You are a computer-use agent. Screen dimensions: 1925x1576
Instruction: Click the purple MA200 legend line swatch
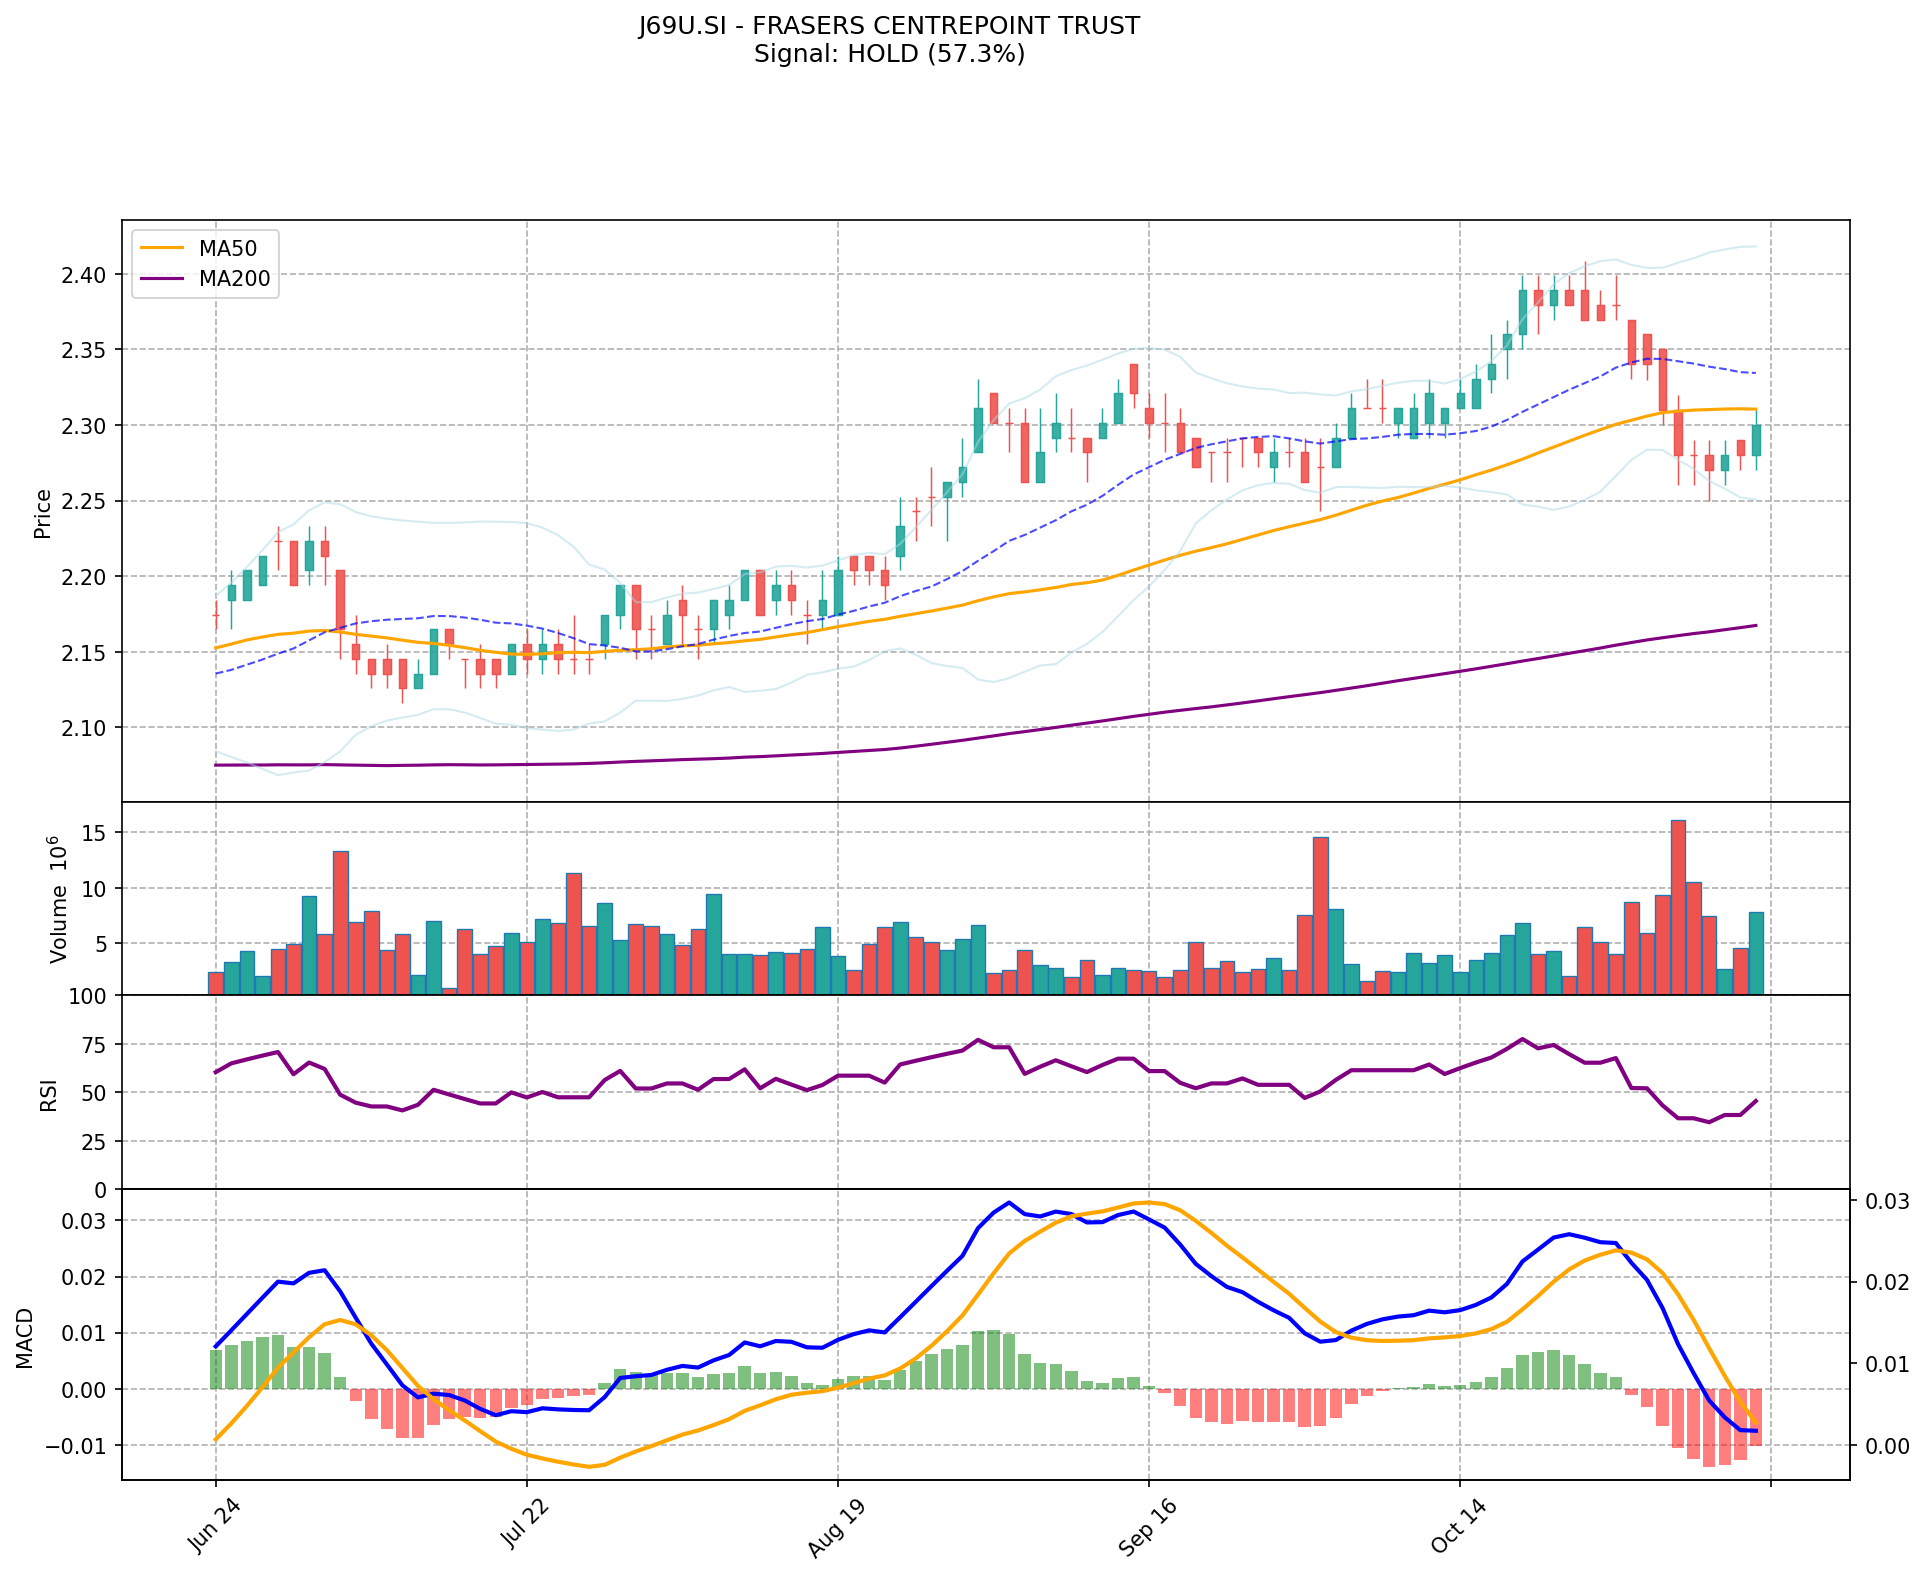(x=162, y=279)
